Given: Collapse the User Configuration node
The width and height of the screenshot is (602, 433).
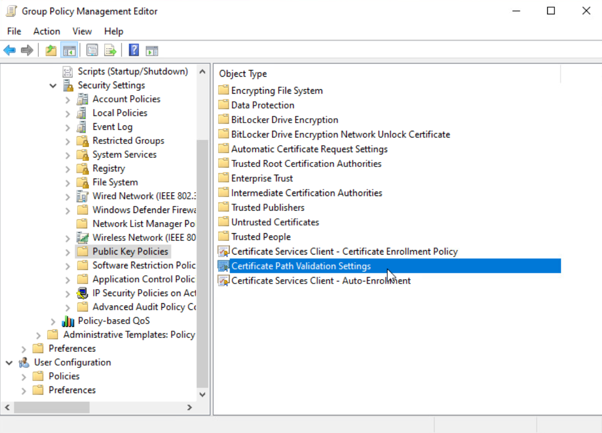Looking at the screenshot, I should [9, 363].
